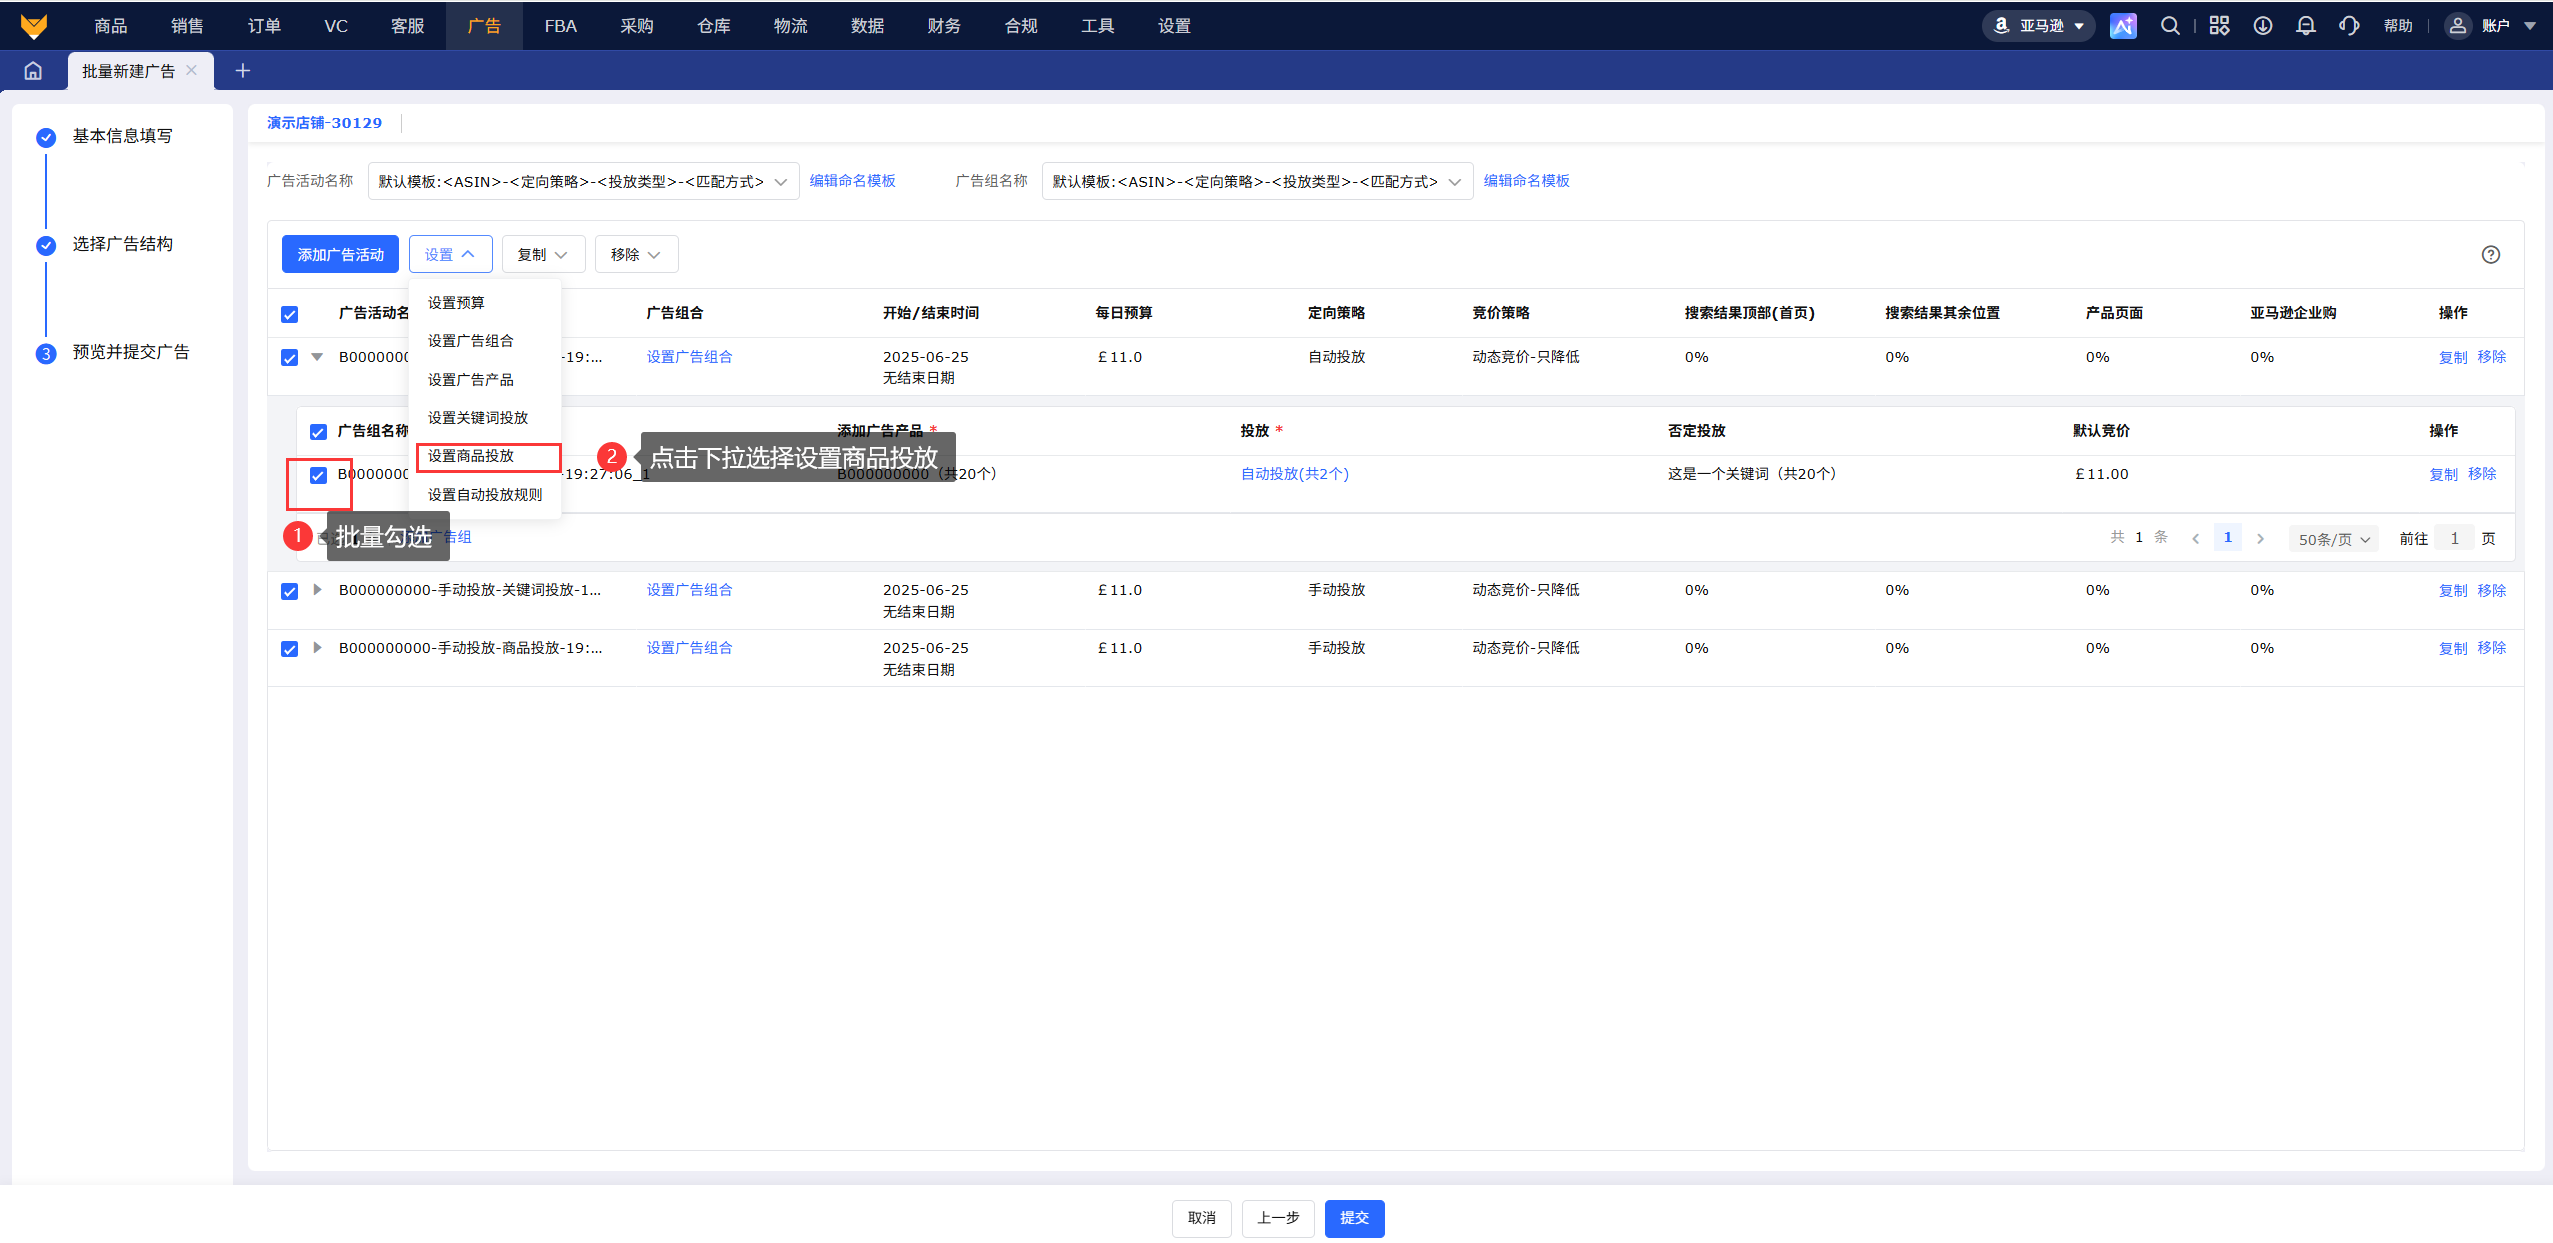The width and height of the screenshot is (2553, 1243).
Task: Open the download center icon
Action: pyautogui.click(x=2263, y=26)
